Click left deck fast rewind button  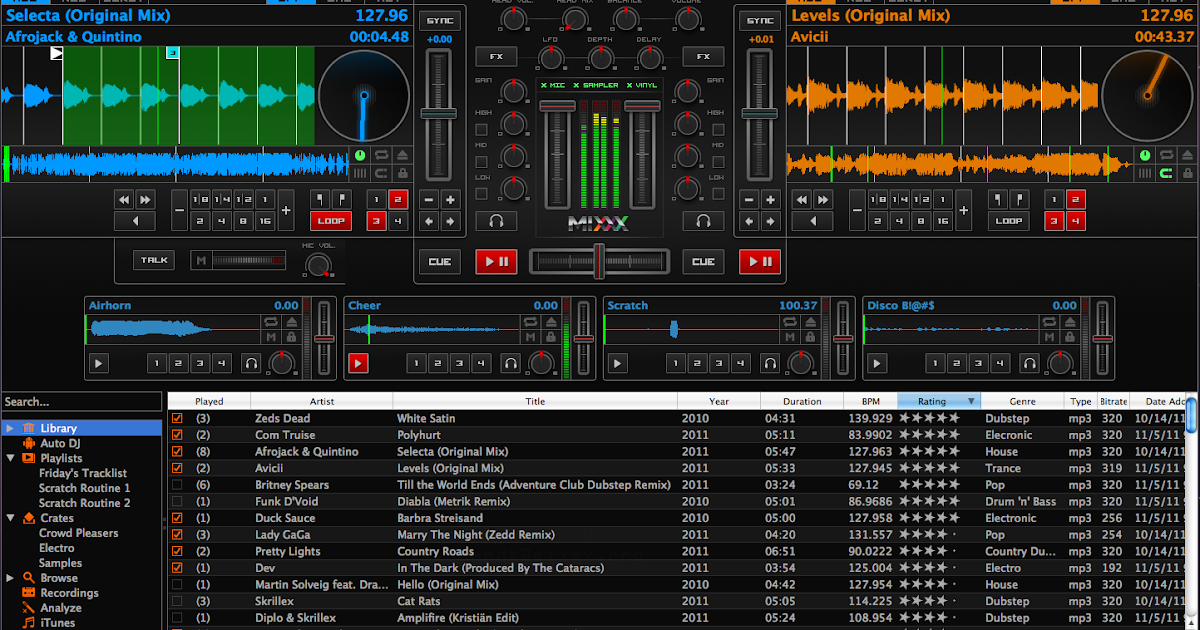125,199
